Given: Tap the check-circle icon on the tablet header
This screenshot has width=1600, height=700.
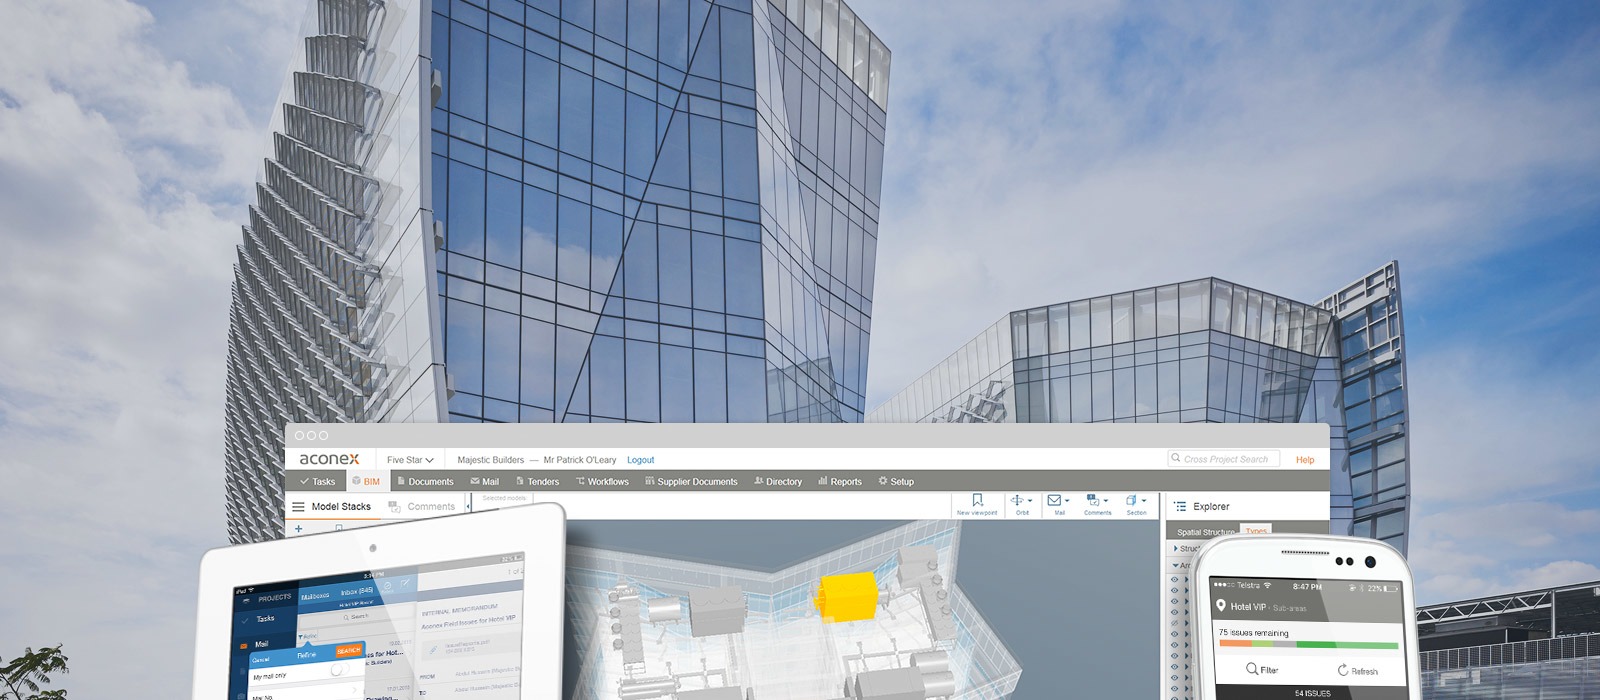Looking at the screenshot, I should click(387, 586).
